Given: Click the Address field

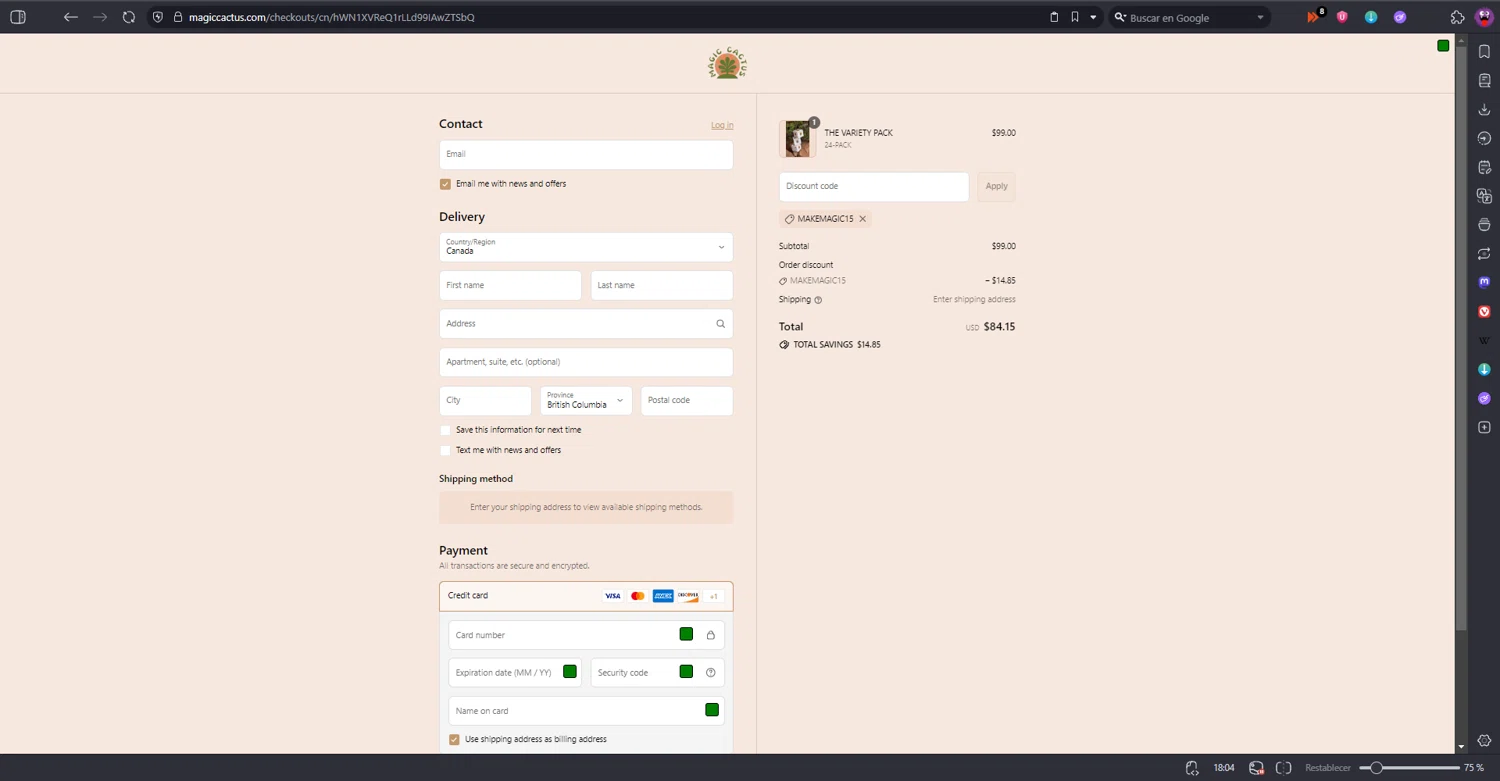Looking at the screenshot, I should click(586, 324).
